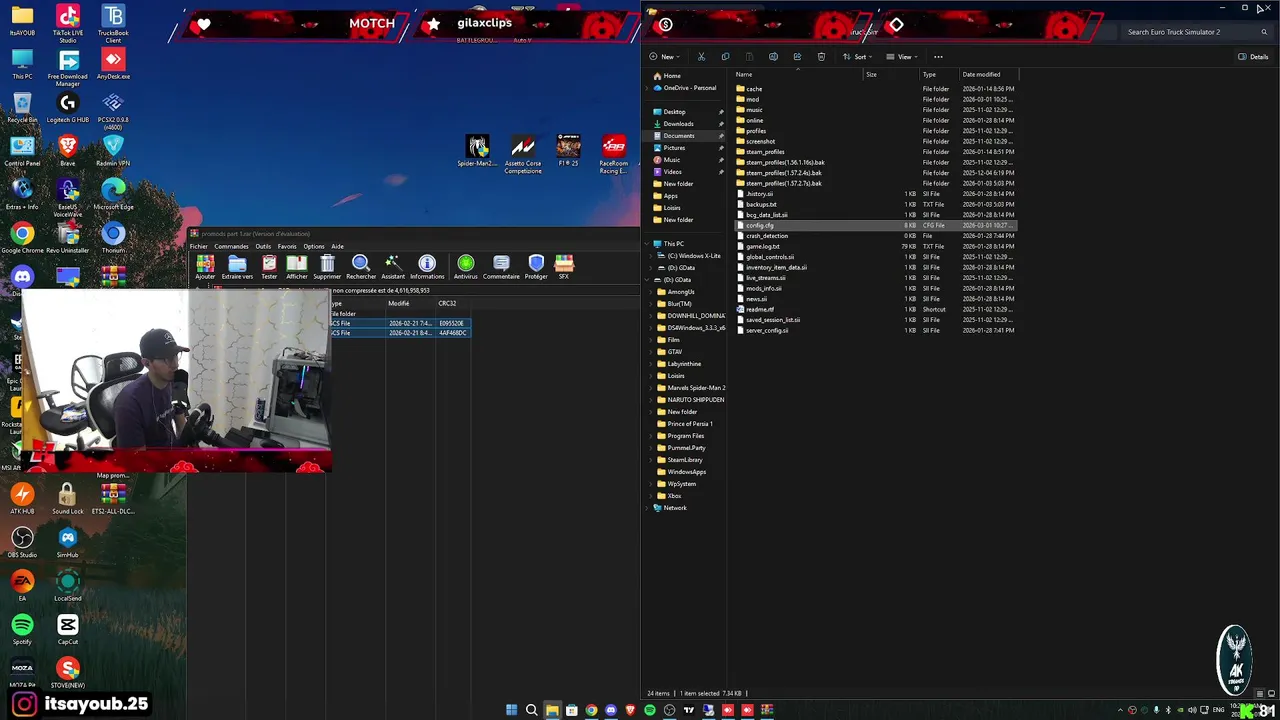1280x720 pixels.
Task: Select the Assetto Corsa Competizione desktop icon
Action: (522, 155)
